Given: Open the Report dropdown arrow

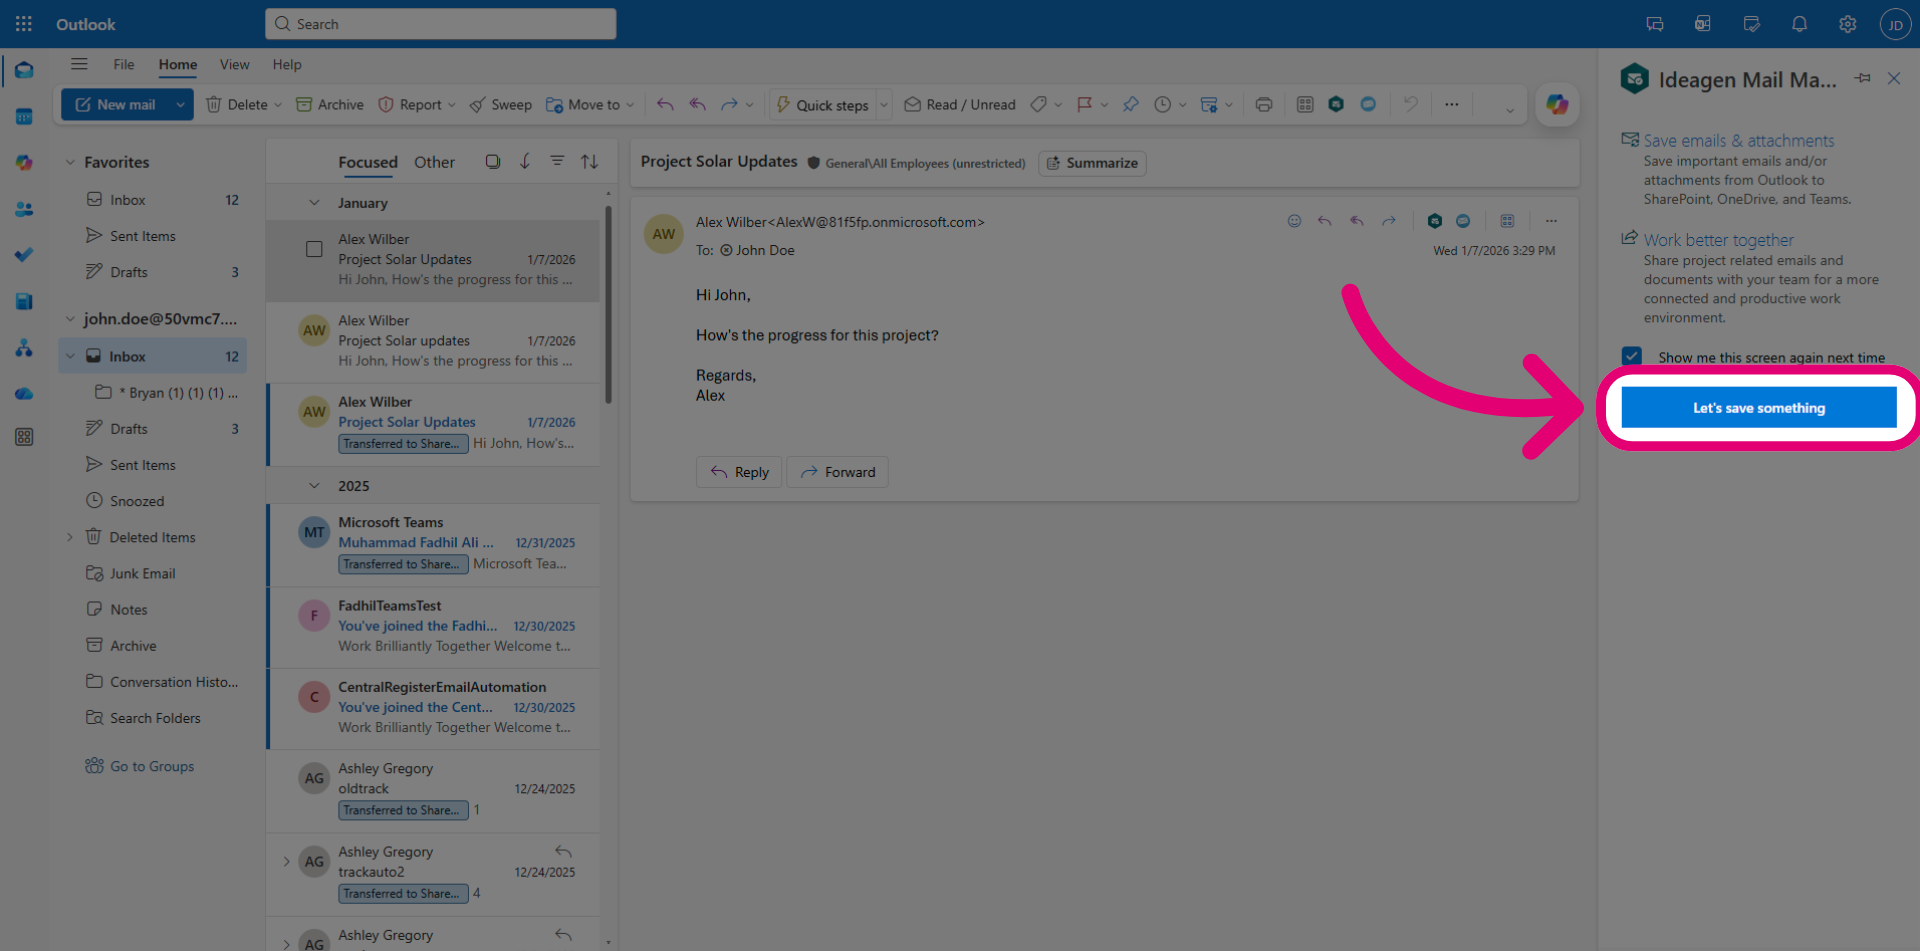Looking at the screenshot, I should pyautogui.click(x=451, y=105).
